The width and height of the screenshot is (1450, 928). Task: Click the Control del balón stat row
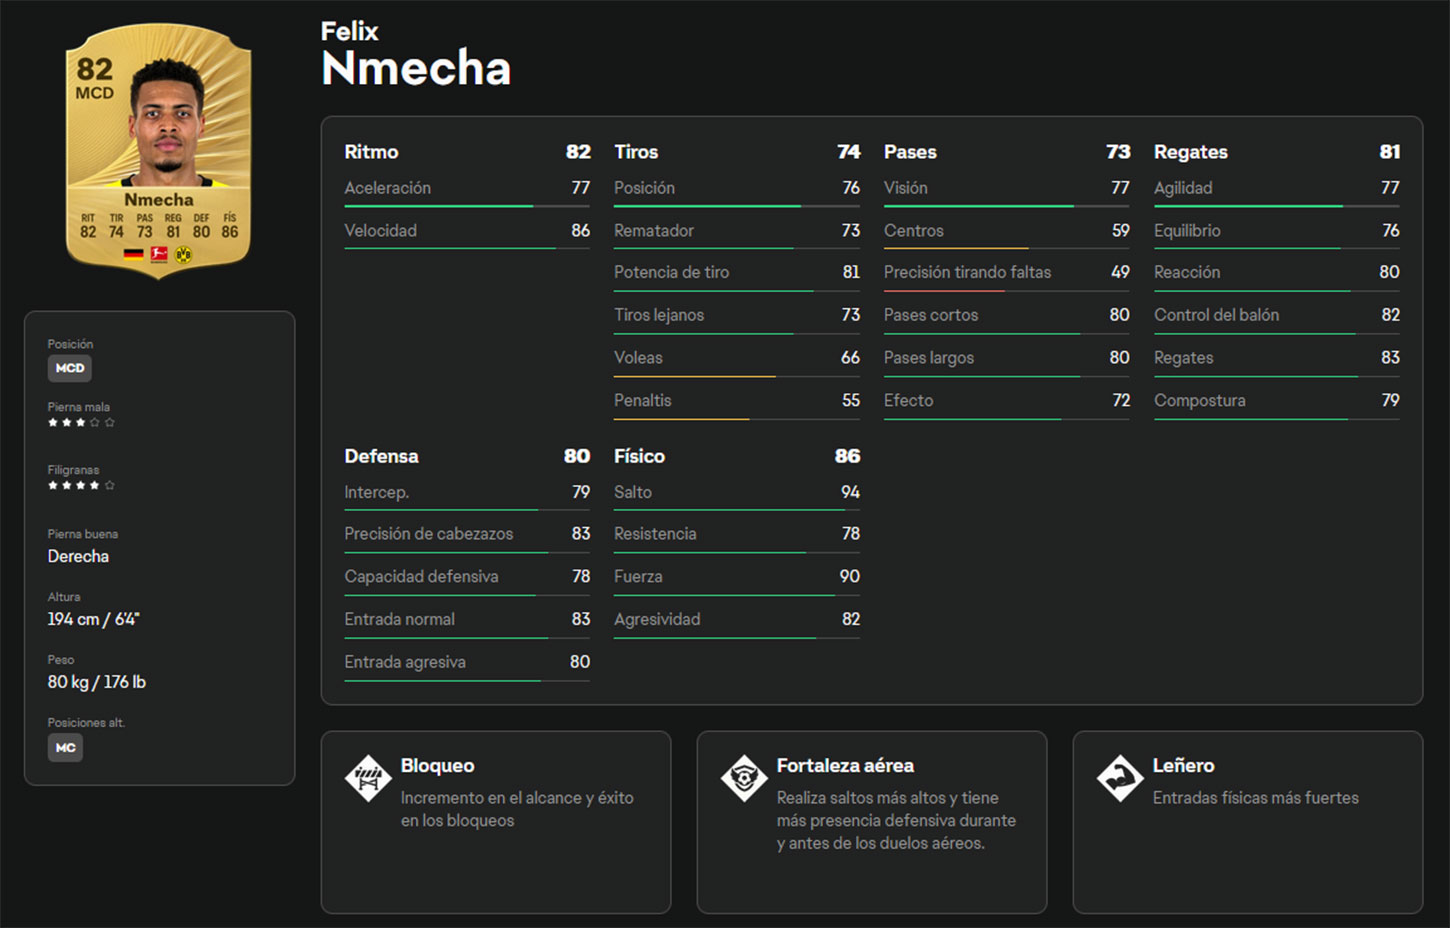click(x=1276, y=315)
